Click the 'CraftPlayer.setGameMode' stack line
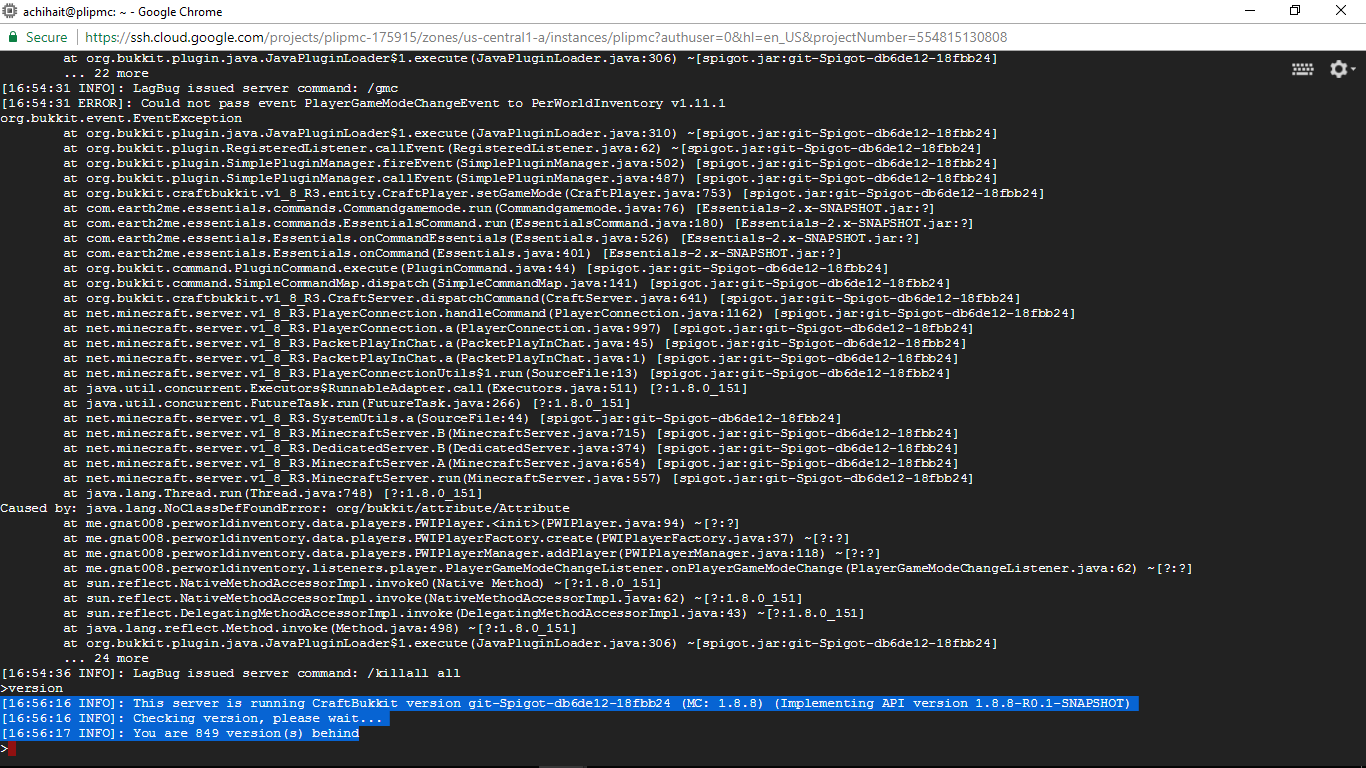Image resolution: width=1366 pixels, height=768 pixels. point(553,193)
